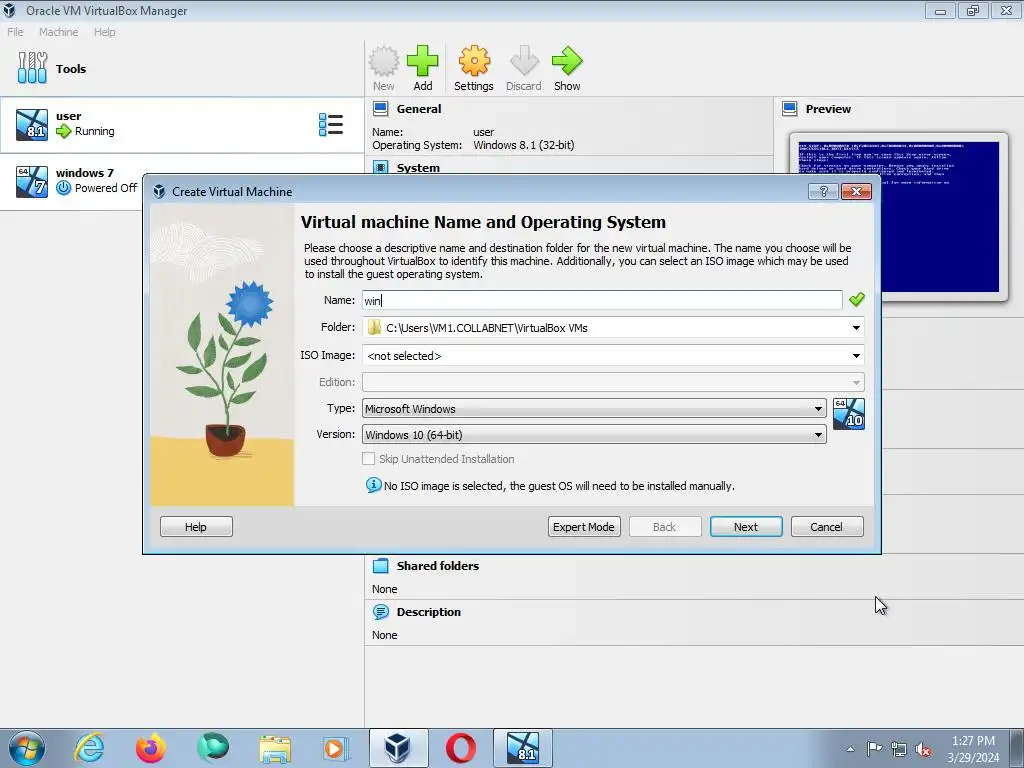The height and width of the screenshot is (768, 1024).
Task: Launch Firefox from taskbar
Action: tap(150, 748)
